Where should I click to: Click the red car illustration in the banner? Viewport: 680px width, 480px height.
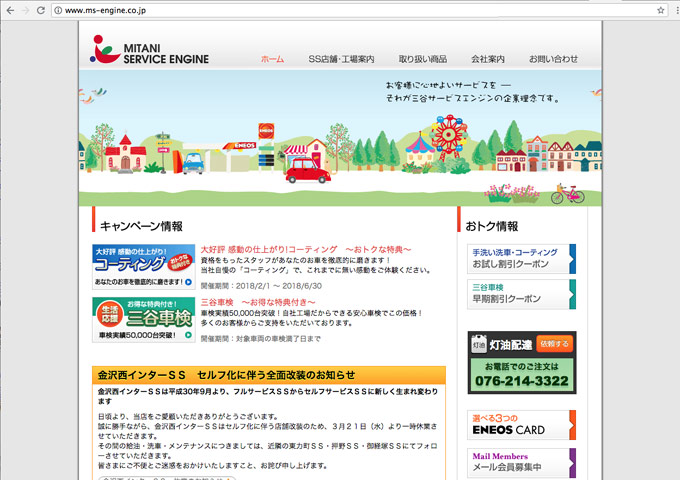point(307,169)
